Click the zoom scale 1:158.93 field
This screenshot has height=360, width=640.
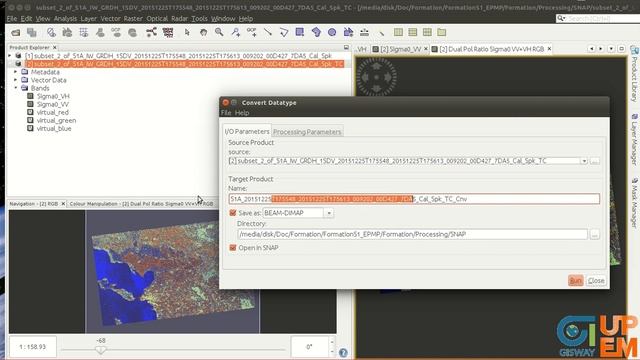[x=33, y=347]
